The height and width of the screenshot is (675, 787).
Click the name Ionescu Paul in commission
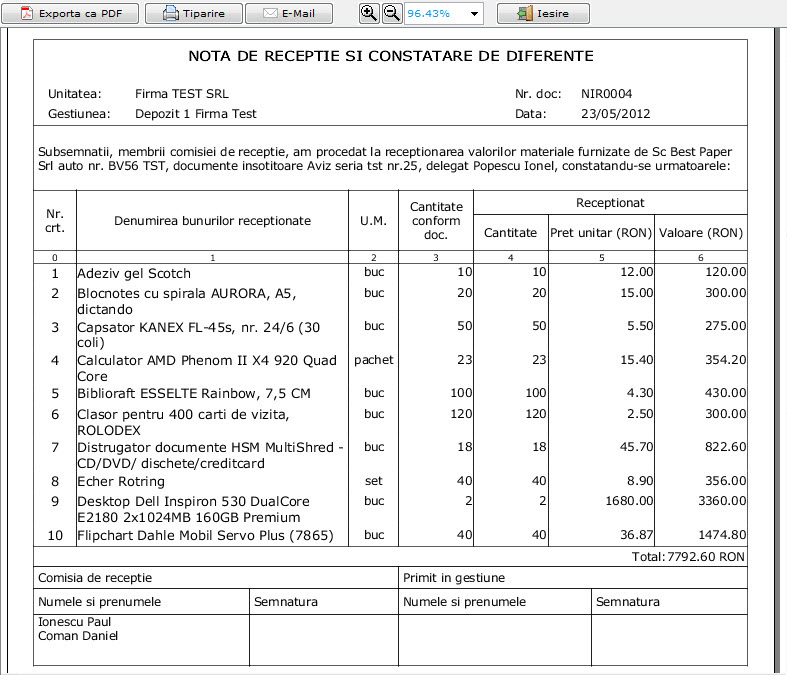(74, 622)
